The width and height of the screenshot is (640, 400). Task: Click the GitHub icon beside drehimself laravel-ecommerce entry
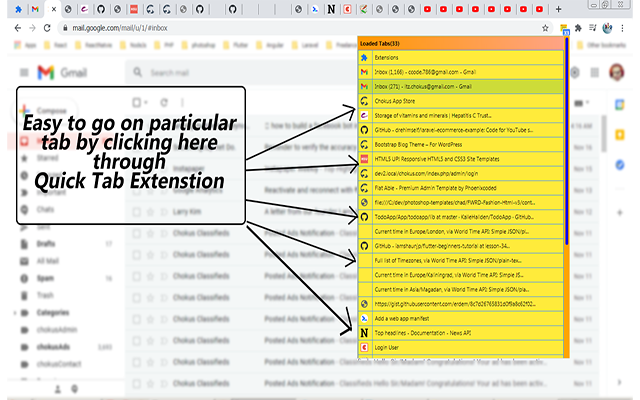click(x=365, y=130)
